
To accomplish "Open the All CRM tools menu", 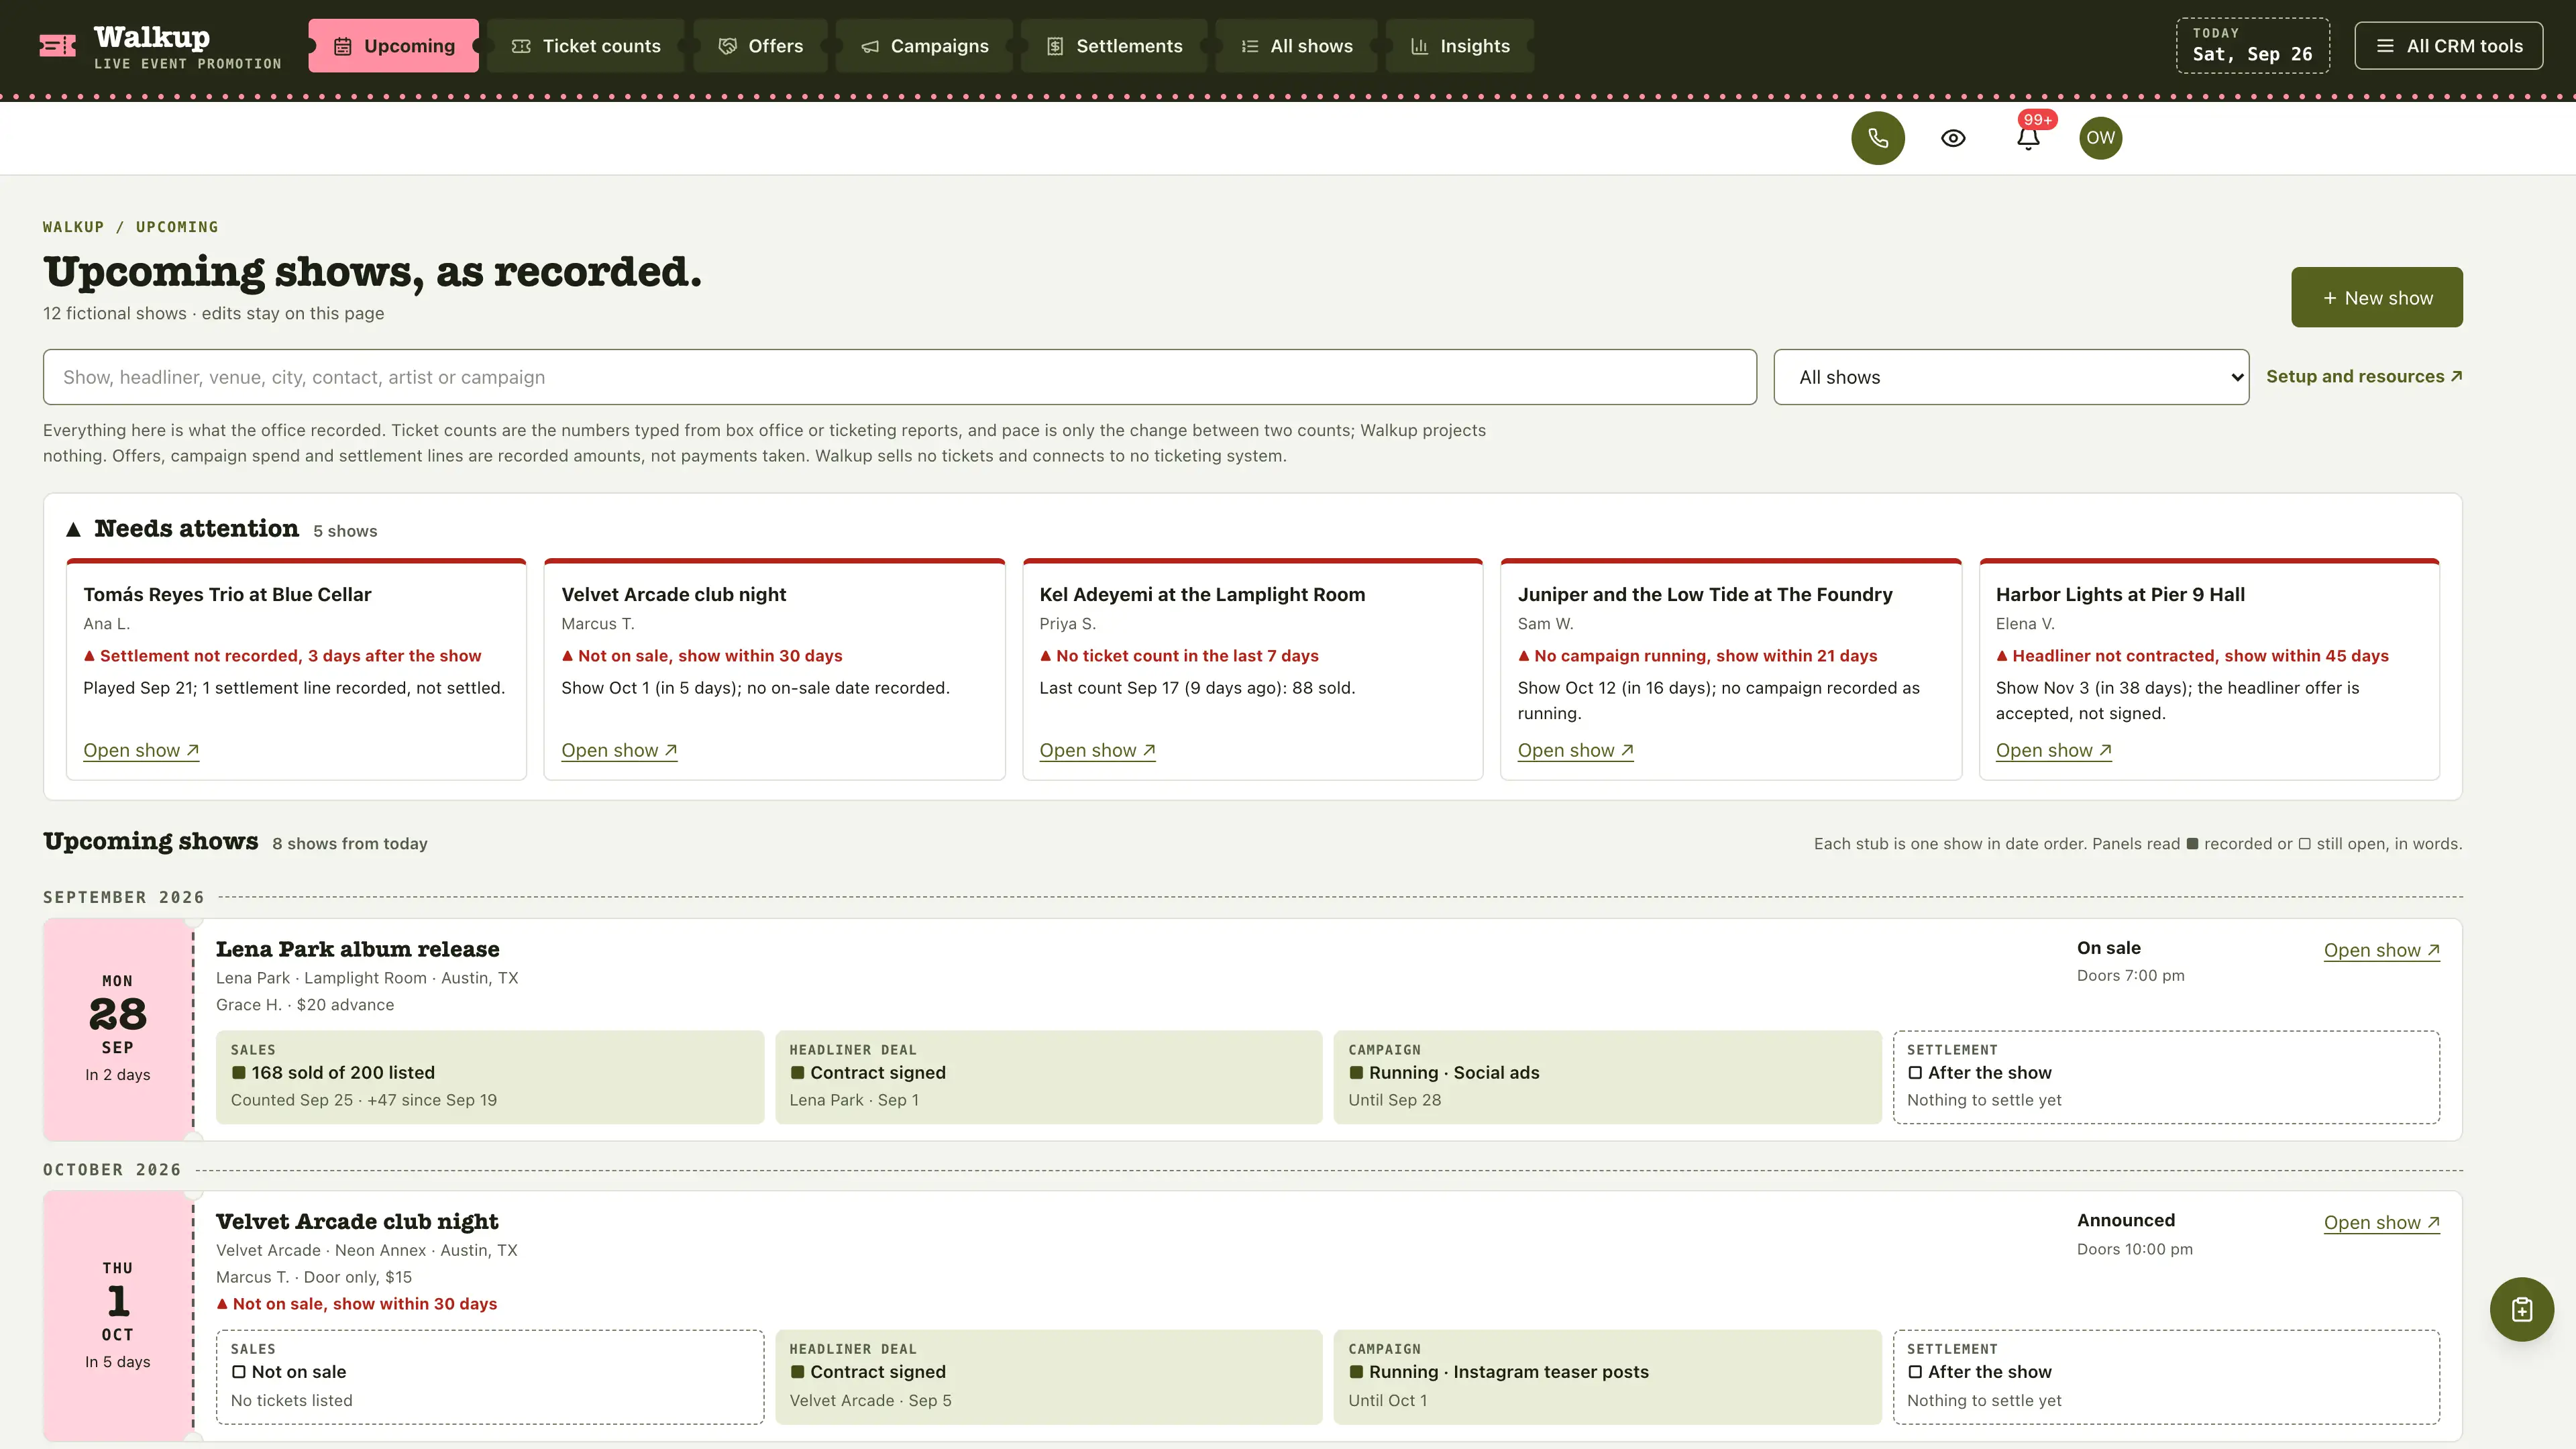I will 2448,46.
